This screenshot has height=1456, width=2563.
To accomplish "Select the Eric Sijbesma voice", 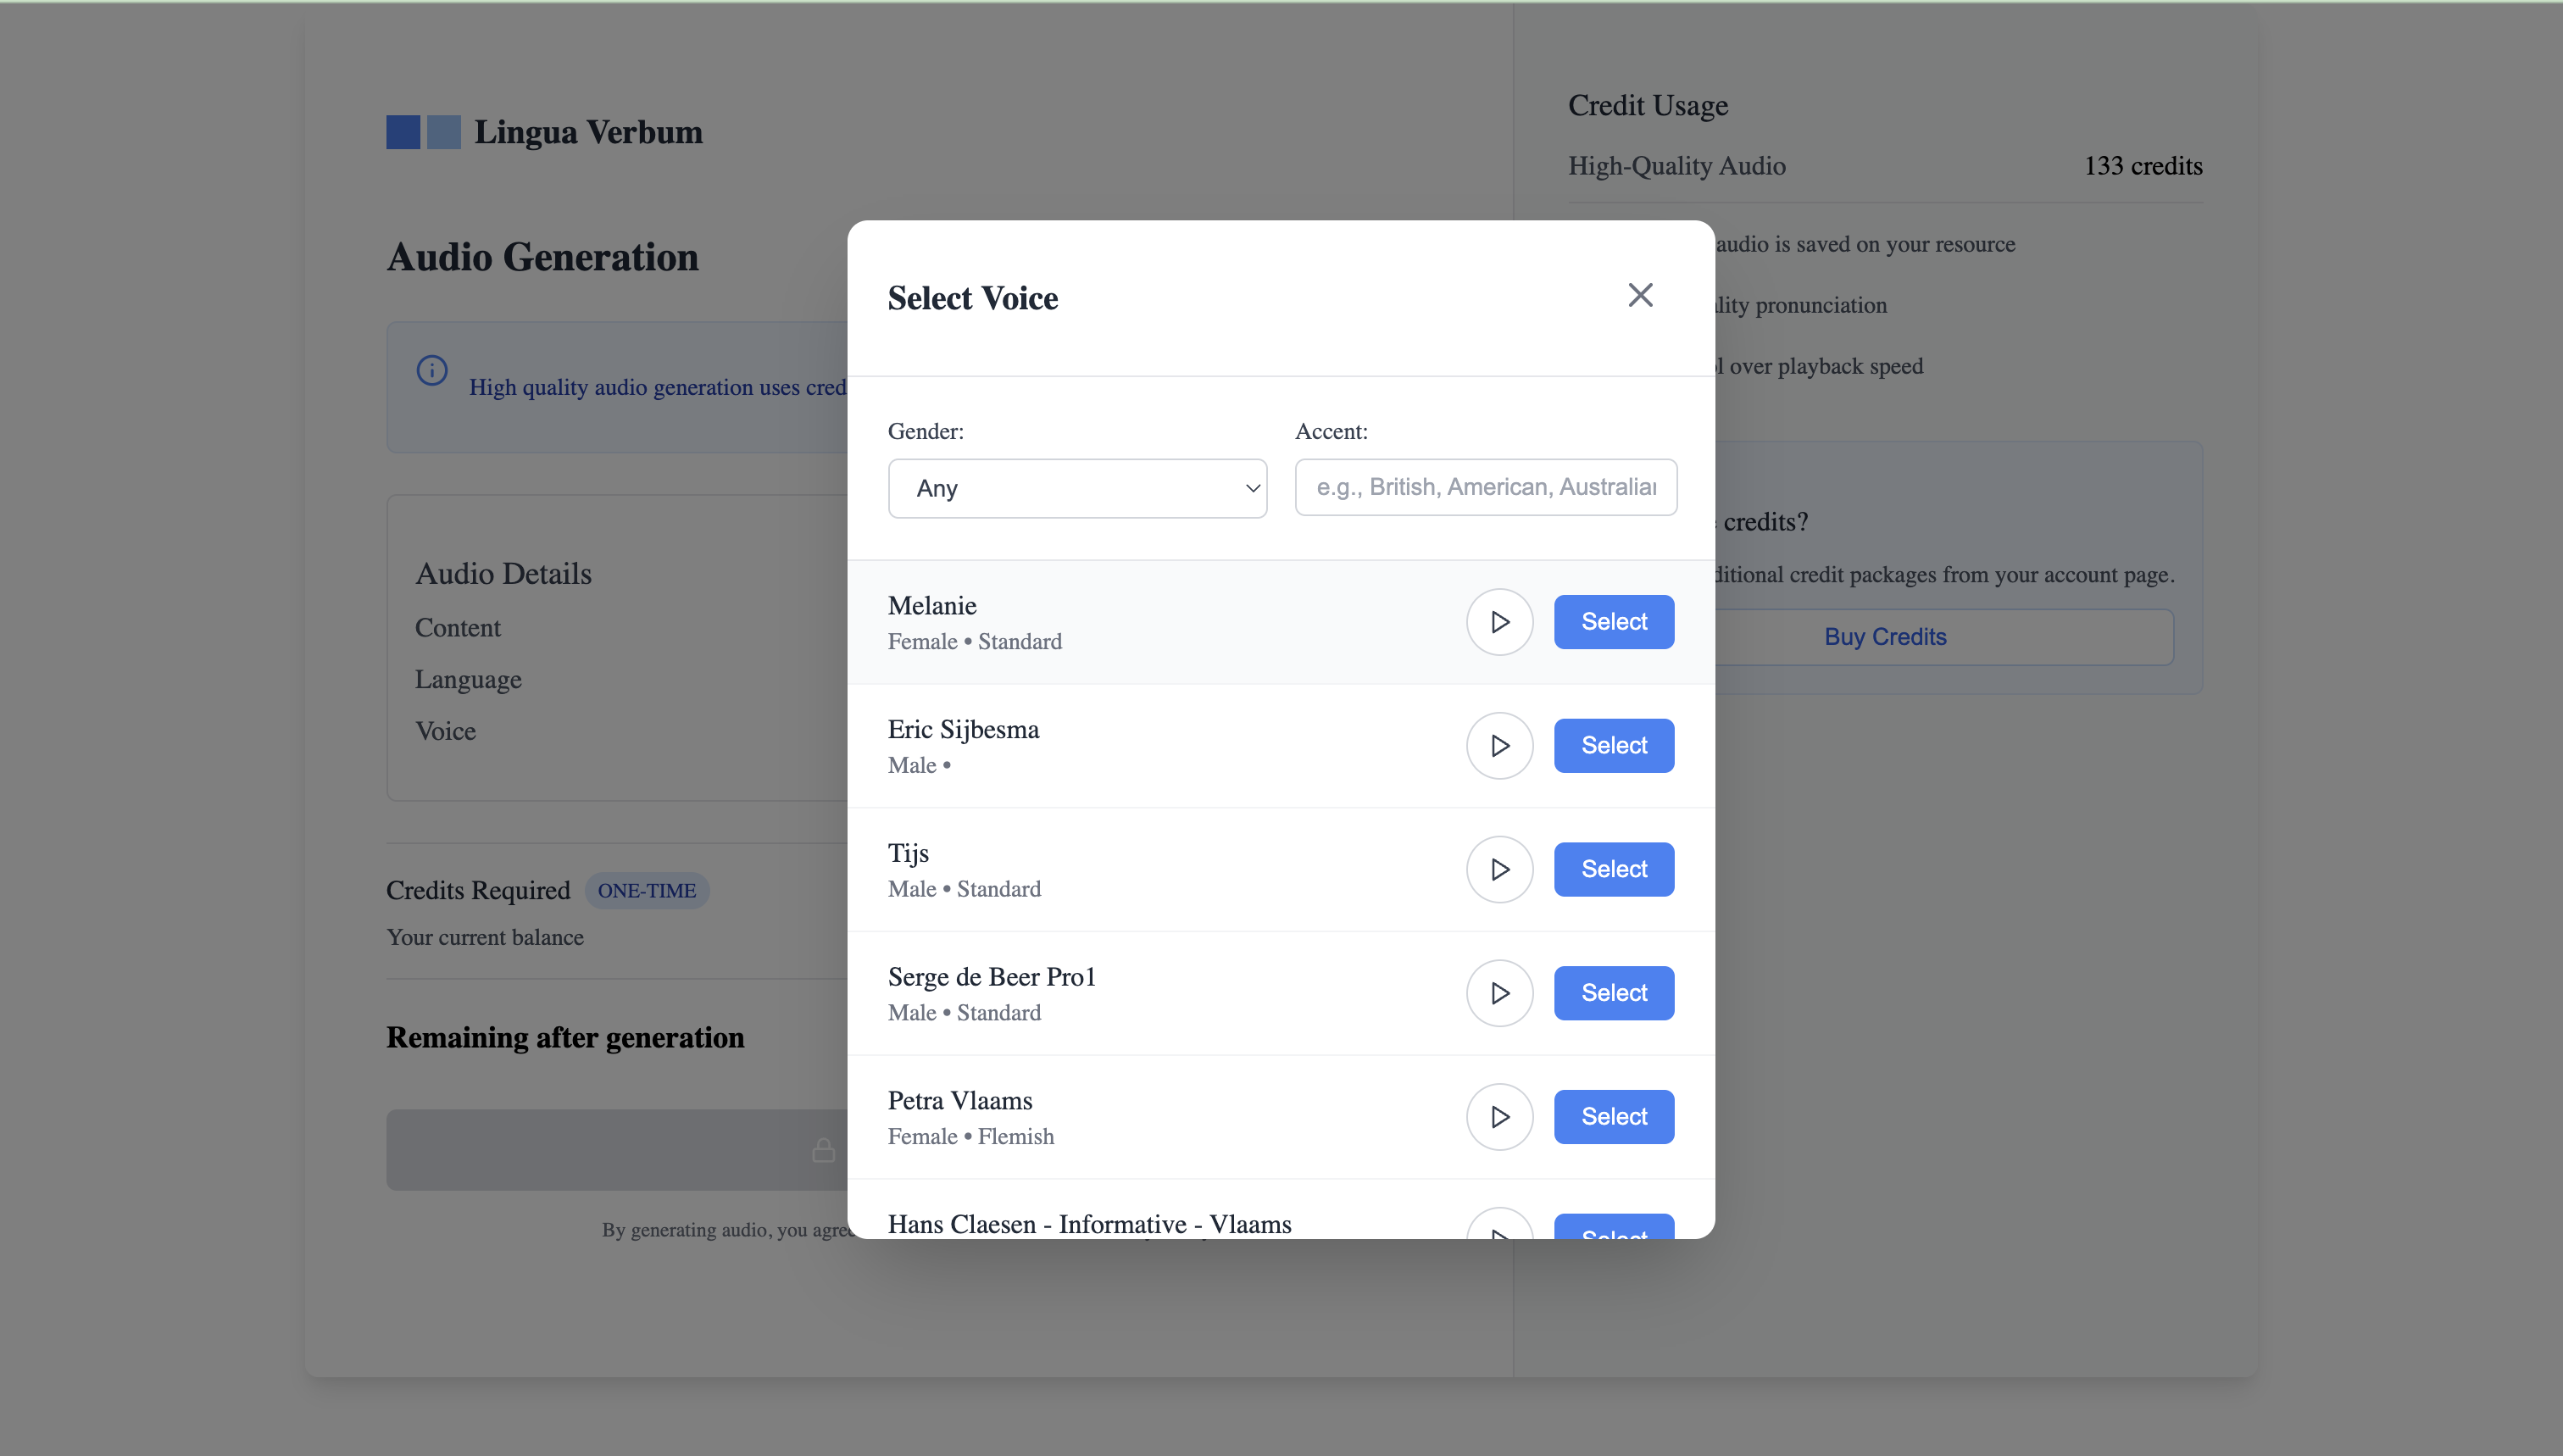I will coord(1613,746).
